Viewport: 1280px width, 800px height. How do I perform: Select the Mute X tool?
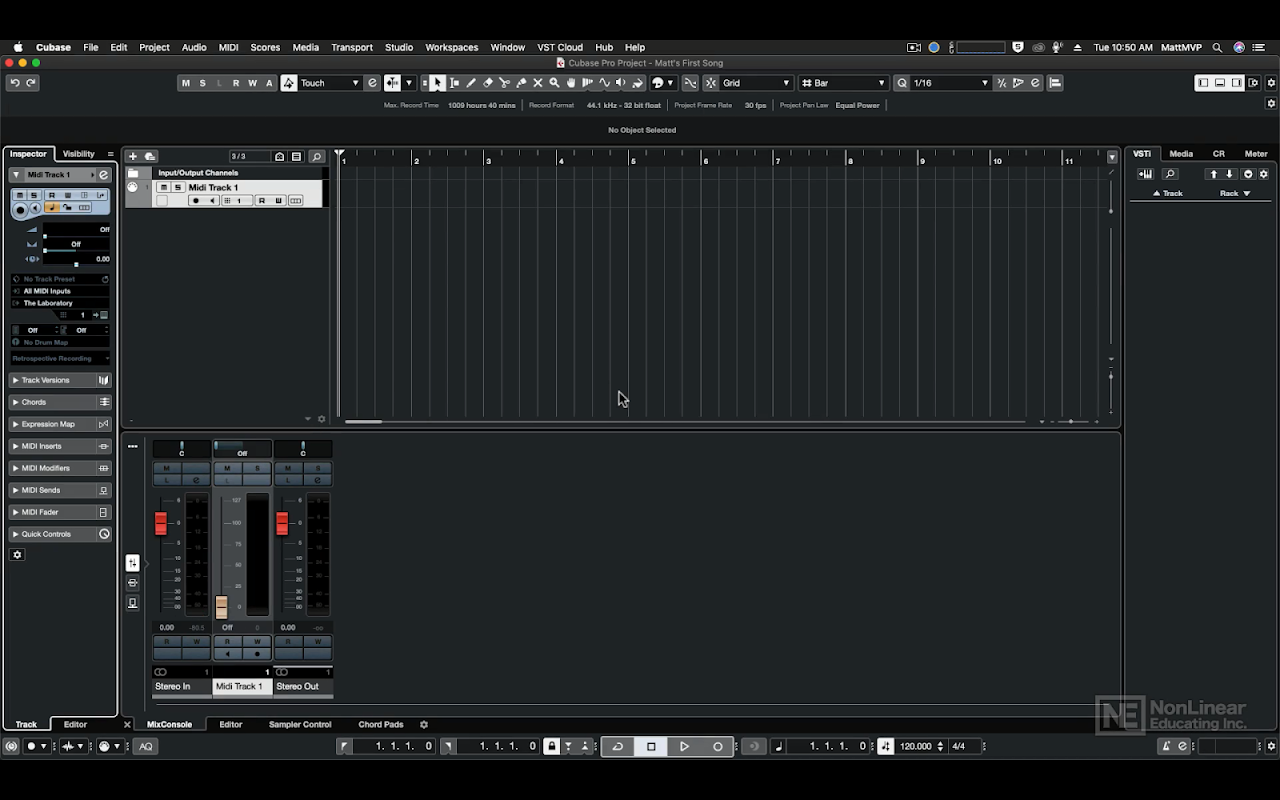coord(538,83)
